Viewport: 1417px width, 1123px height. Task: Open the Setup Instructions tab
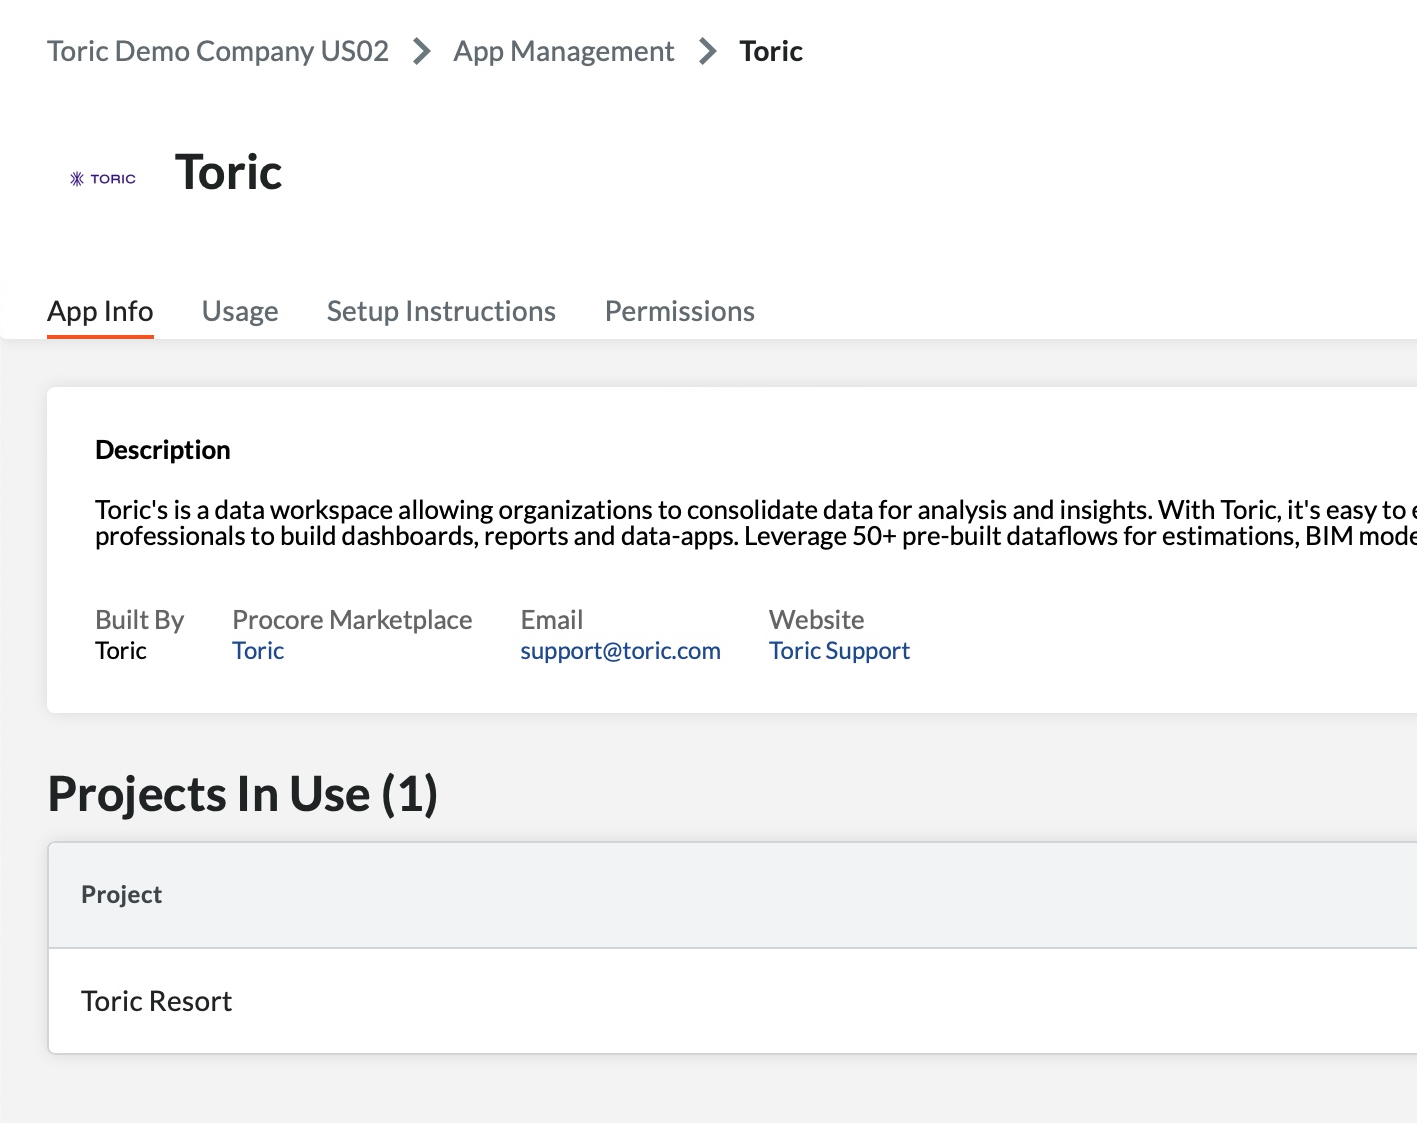coord(441,311)
